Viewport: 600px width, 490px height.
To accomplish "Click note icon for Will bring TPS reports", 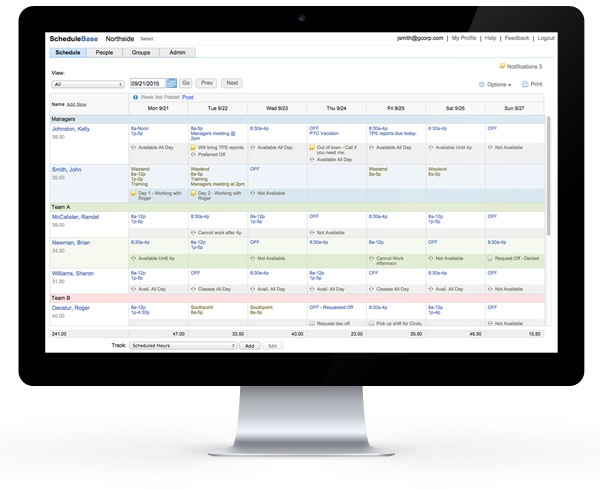I will click(193, 147).
